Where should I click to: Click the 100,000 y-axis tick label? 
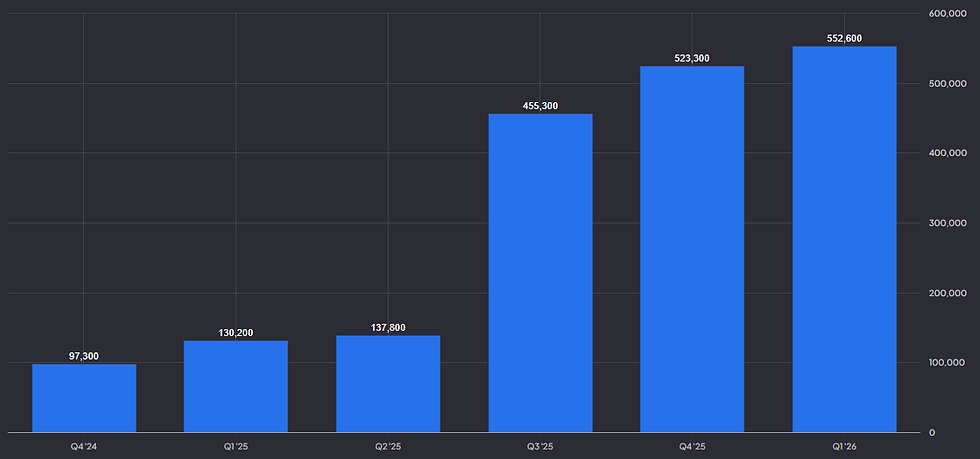coord(945,363)
